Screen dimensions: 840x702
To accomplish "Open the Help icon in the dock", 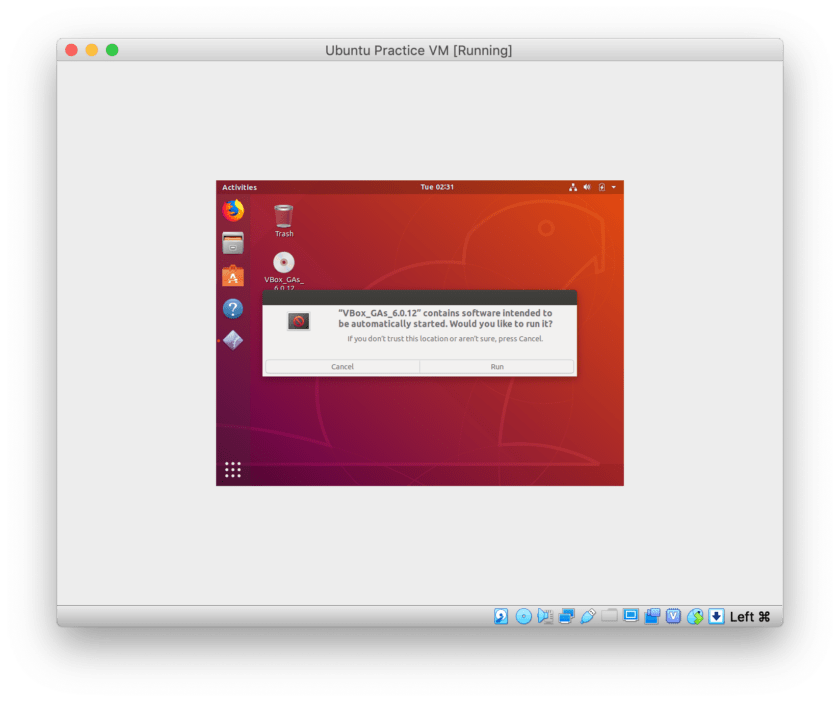I will tap(233, 309).
